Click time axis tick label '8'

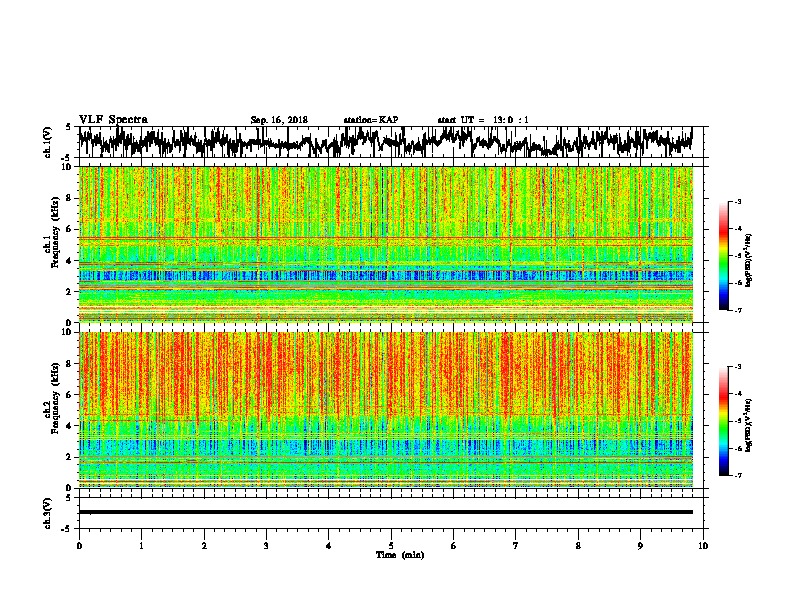tap(578, 546)
